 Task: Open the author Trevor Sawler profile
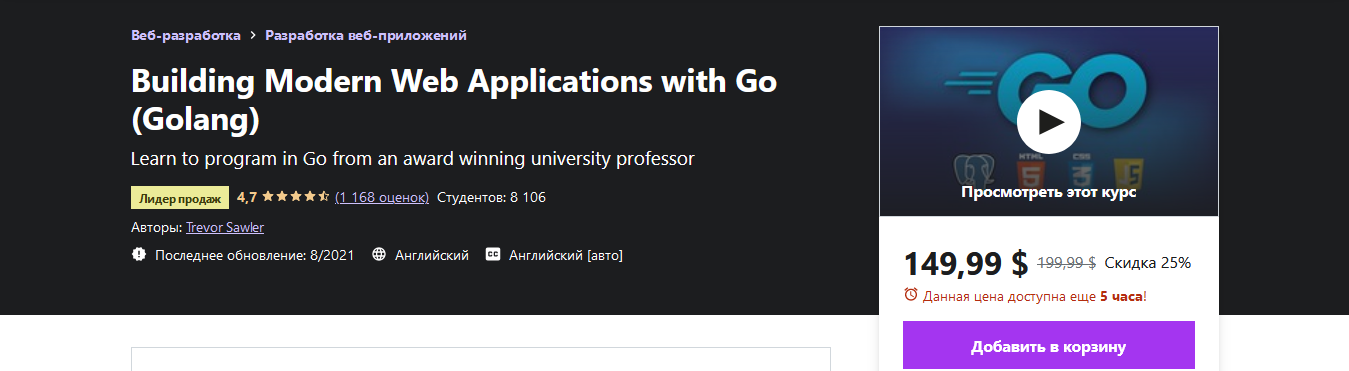pos(225,227)
